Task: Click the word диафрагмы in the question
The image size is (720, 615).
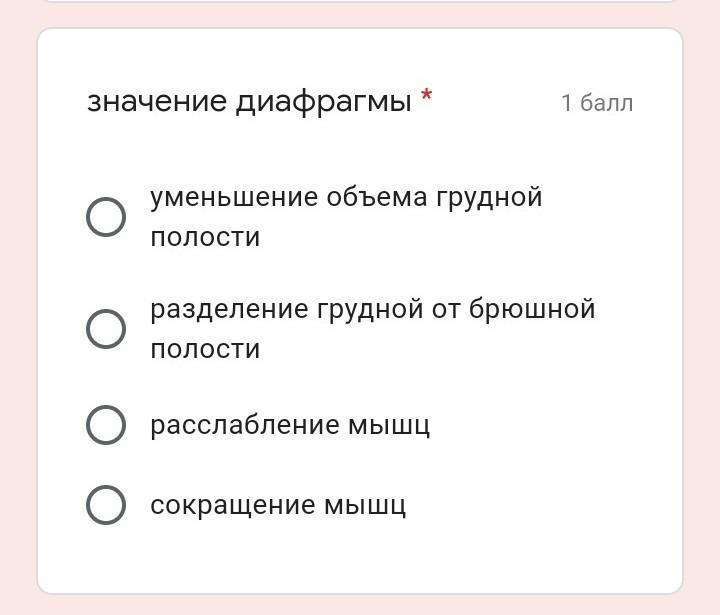Action: pos(323,102)
